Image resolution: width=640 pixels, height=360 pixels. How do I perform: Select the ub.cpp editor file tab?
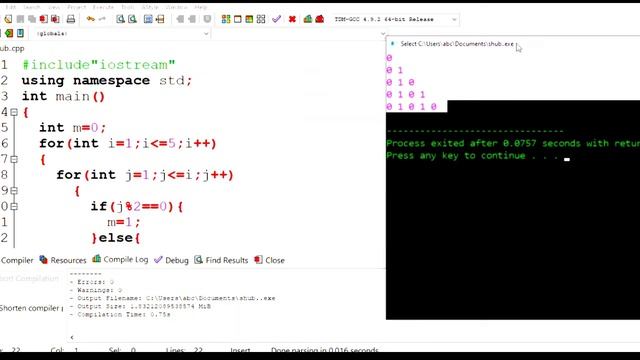pyautogui.click(x=12, y=48)
